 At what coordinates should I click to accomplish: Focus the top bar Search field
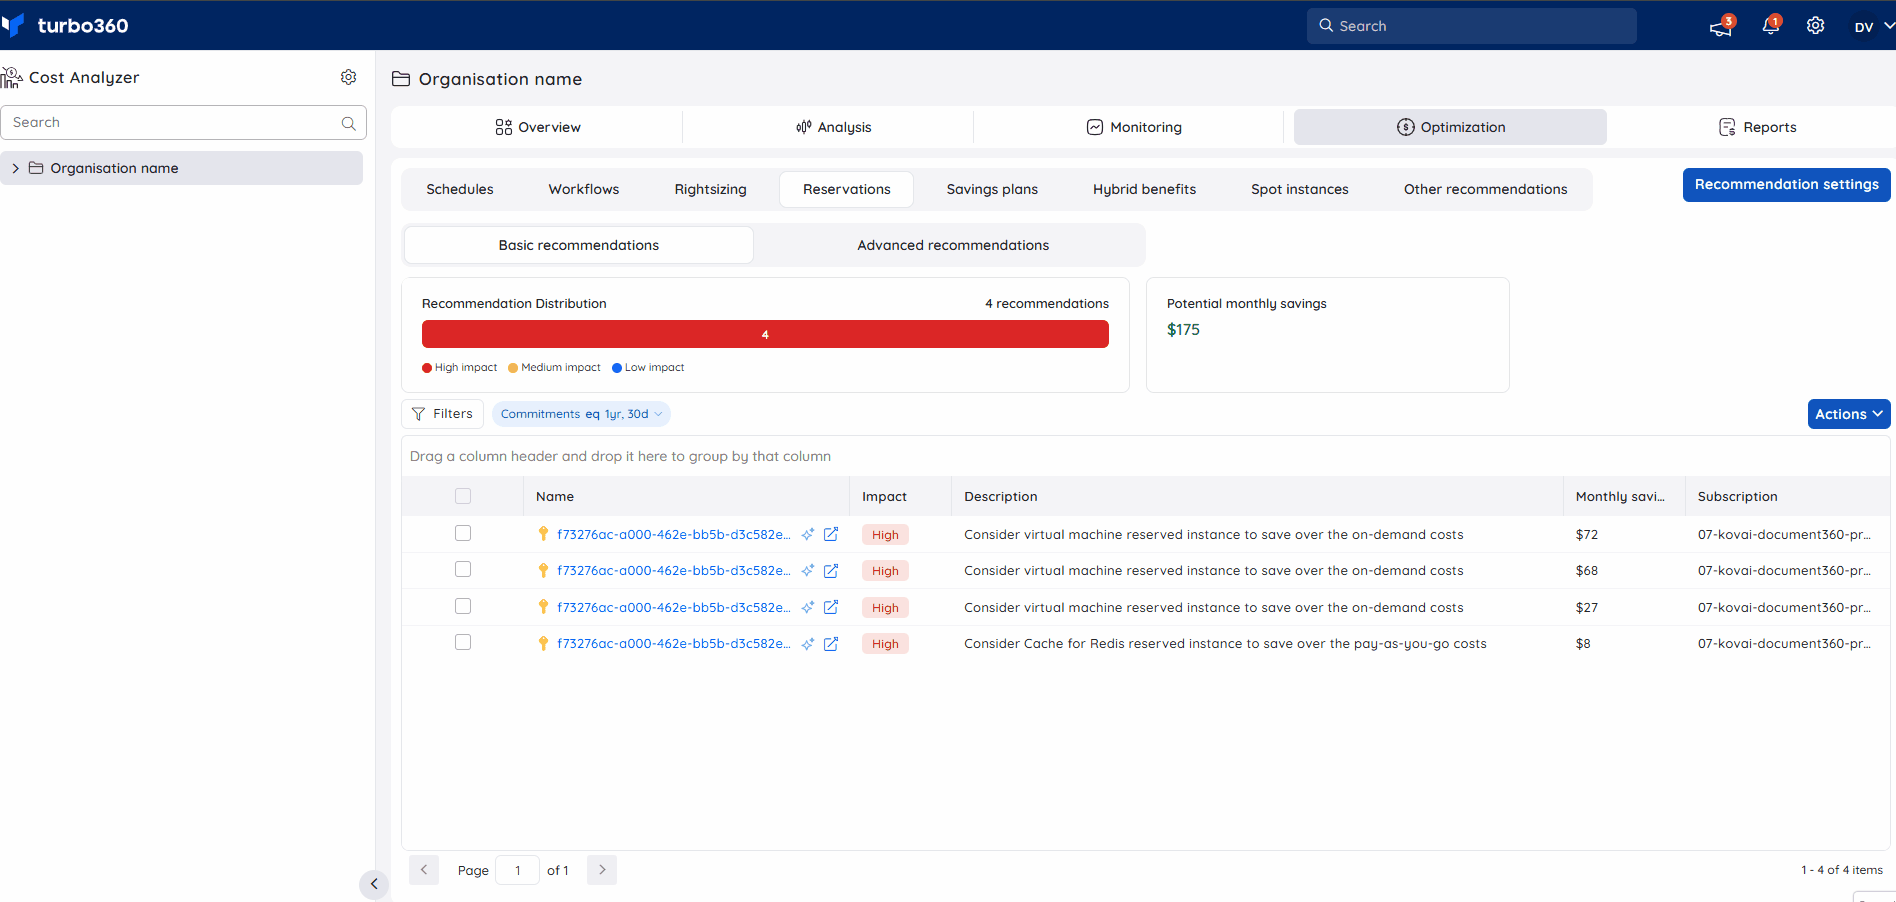coord(1471,26)
